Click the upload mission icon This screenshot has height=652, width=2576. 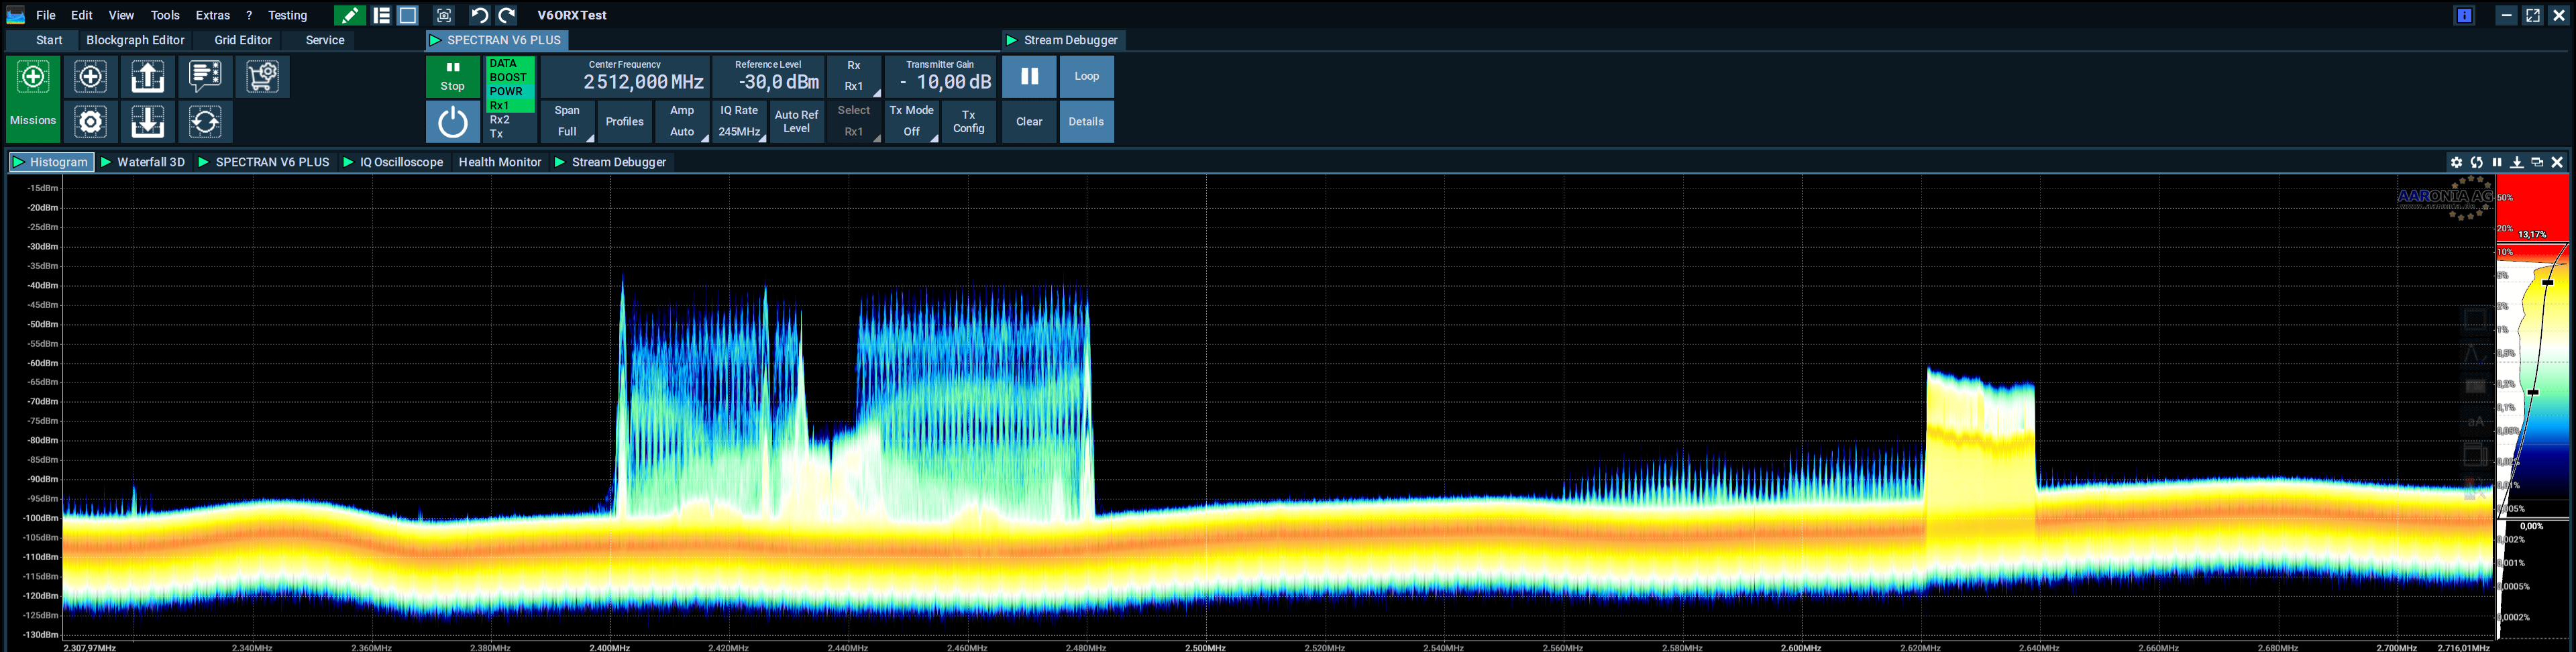148,76
